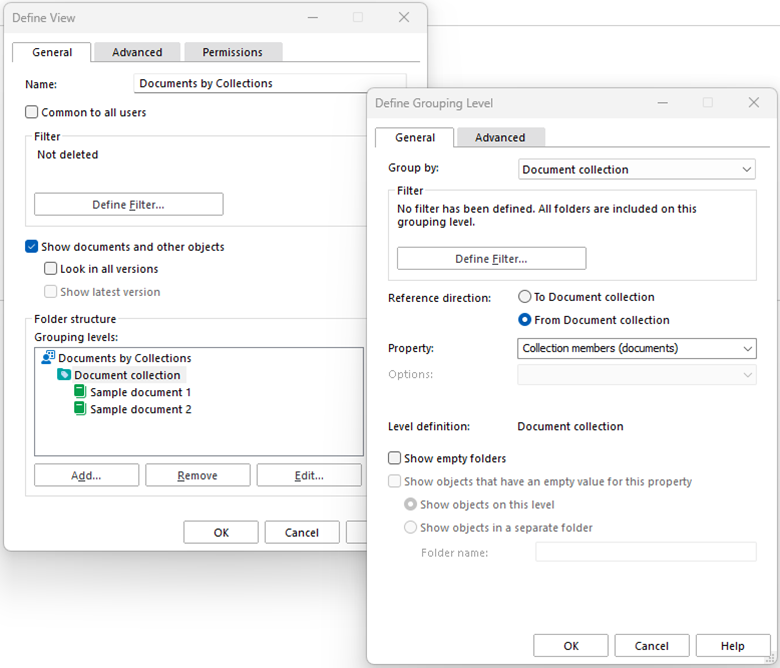The image size is (780, 668).
Task: Open the Group by dropdown
Action: click(637, 169)
